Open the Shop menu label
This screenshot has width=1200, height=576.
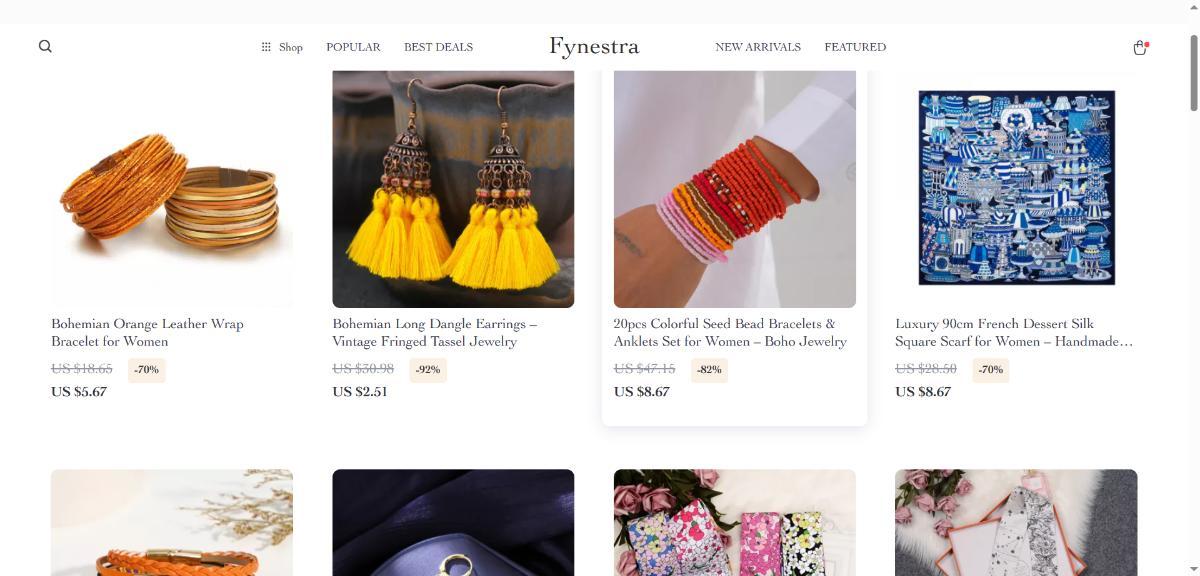click(291, 47)
